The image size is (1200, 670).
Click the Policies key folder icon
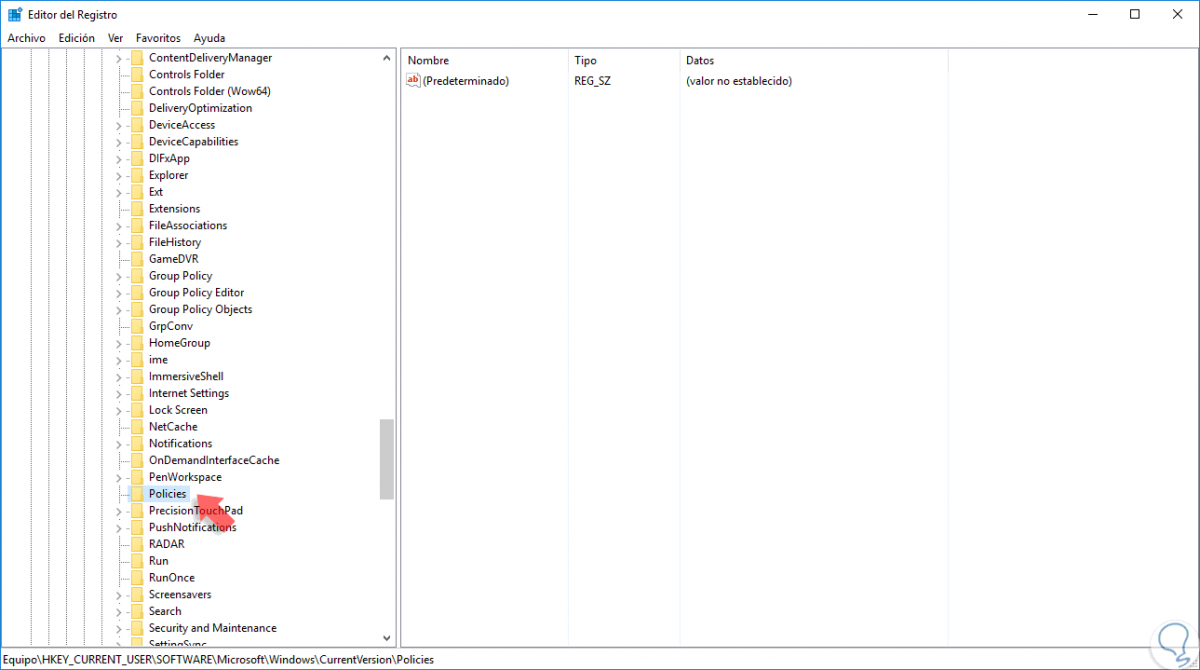click(137, 494)
